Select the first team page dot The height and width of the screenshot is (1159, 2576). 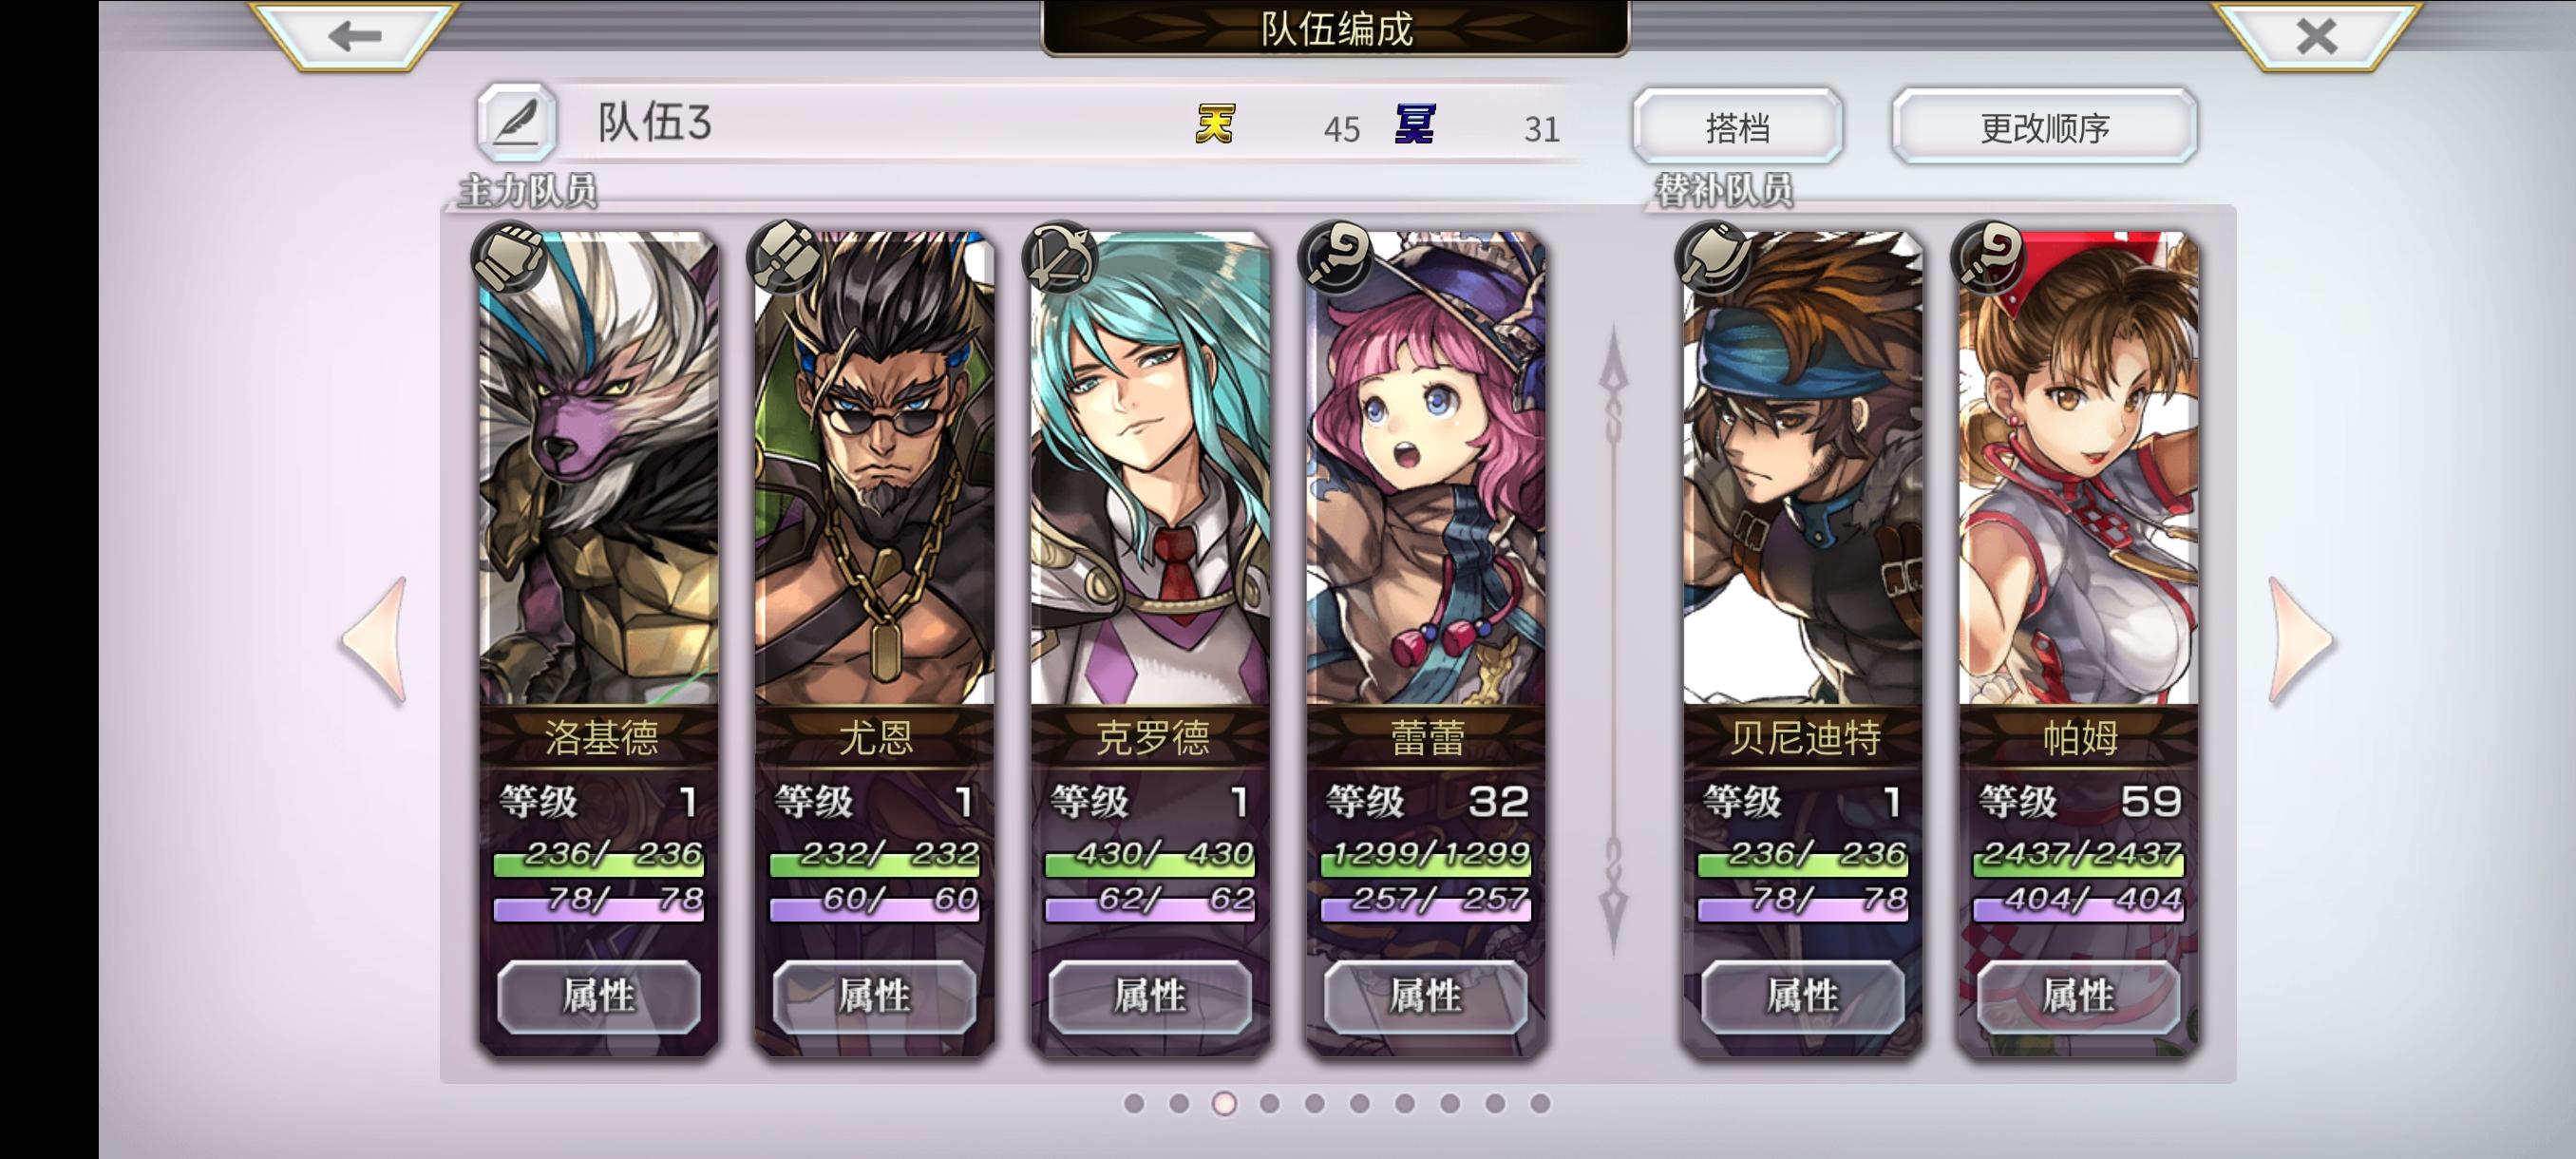[1134, 1103]
